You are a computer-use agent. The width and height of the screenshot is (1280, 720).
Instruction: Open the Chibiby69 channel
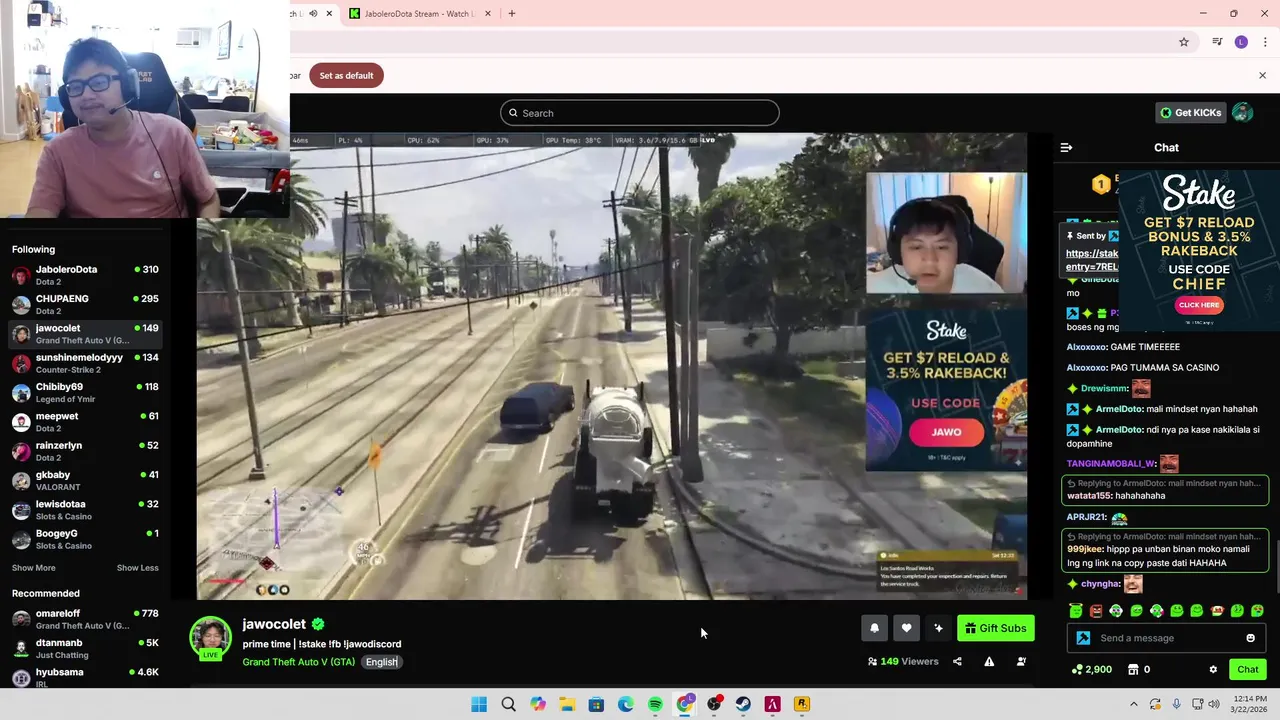[x=85, y=392]
